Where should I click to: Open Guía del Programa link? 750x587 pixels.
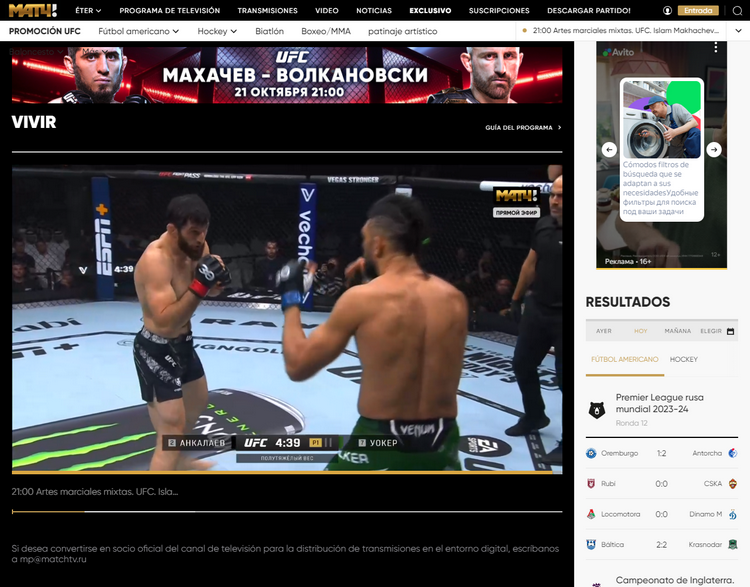[x=523, y=128]
